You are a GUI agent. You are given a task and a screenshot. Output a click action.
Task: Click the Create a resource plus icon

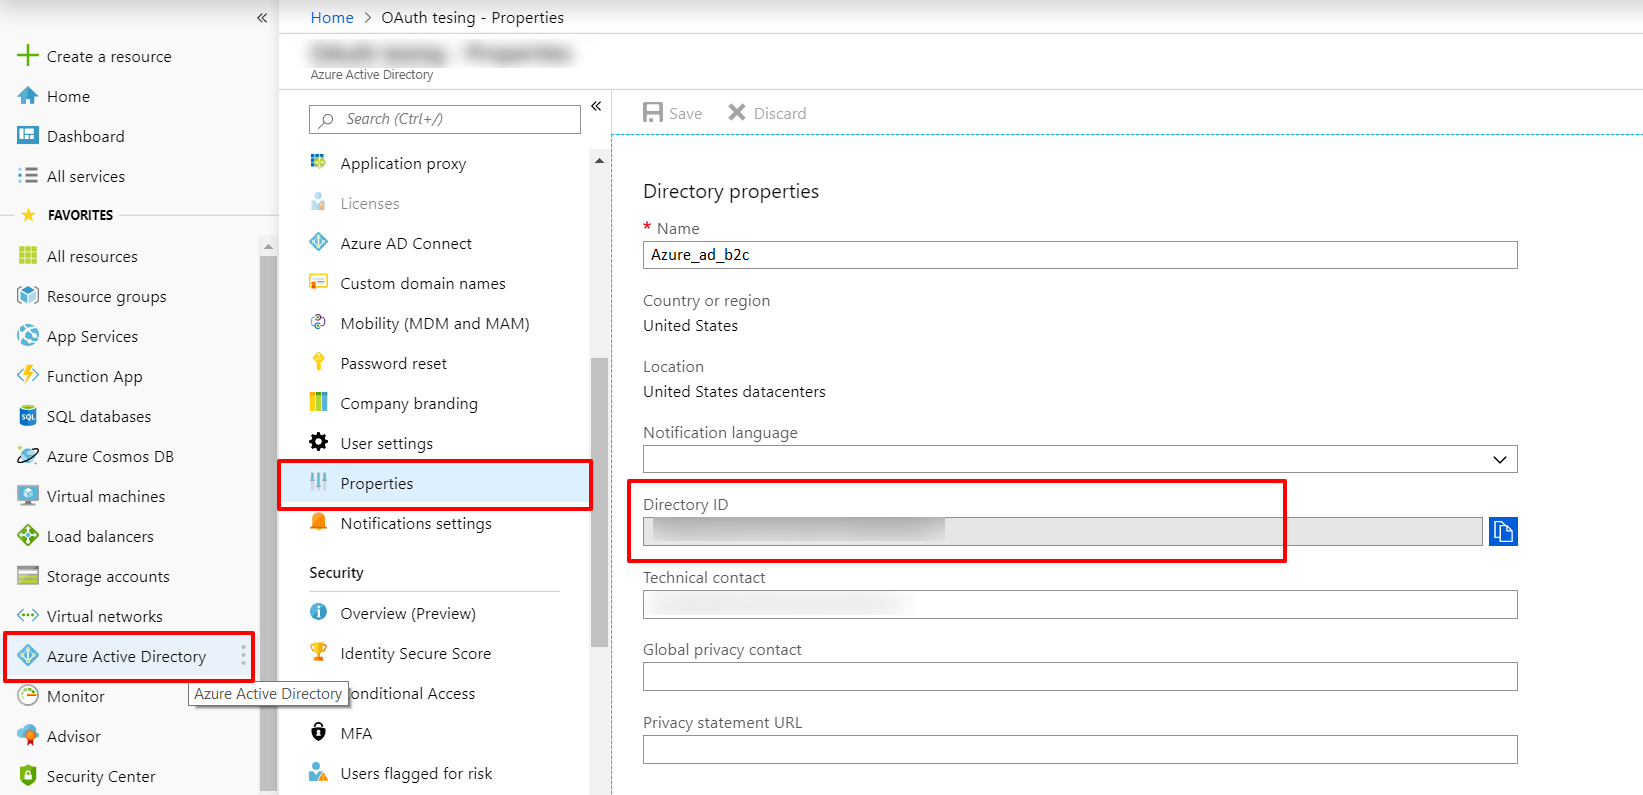(28, 55)
